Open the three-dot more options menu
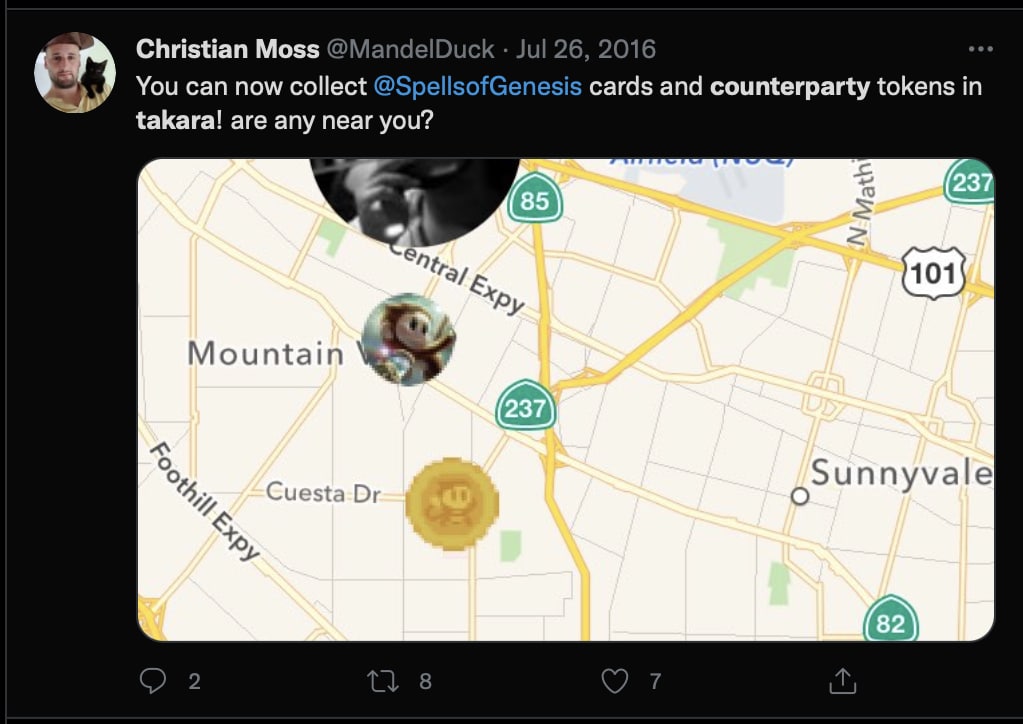This screenshot has height=724, width=1023. pos(981,49)
